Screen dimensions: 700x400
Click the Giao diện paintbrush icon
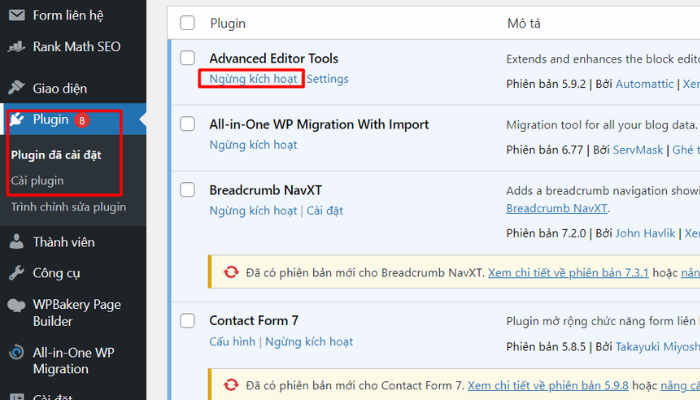tap(17, 88)
